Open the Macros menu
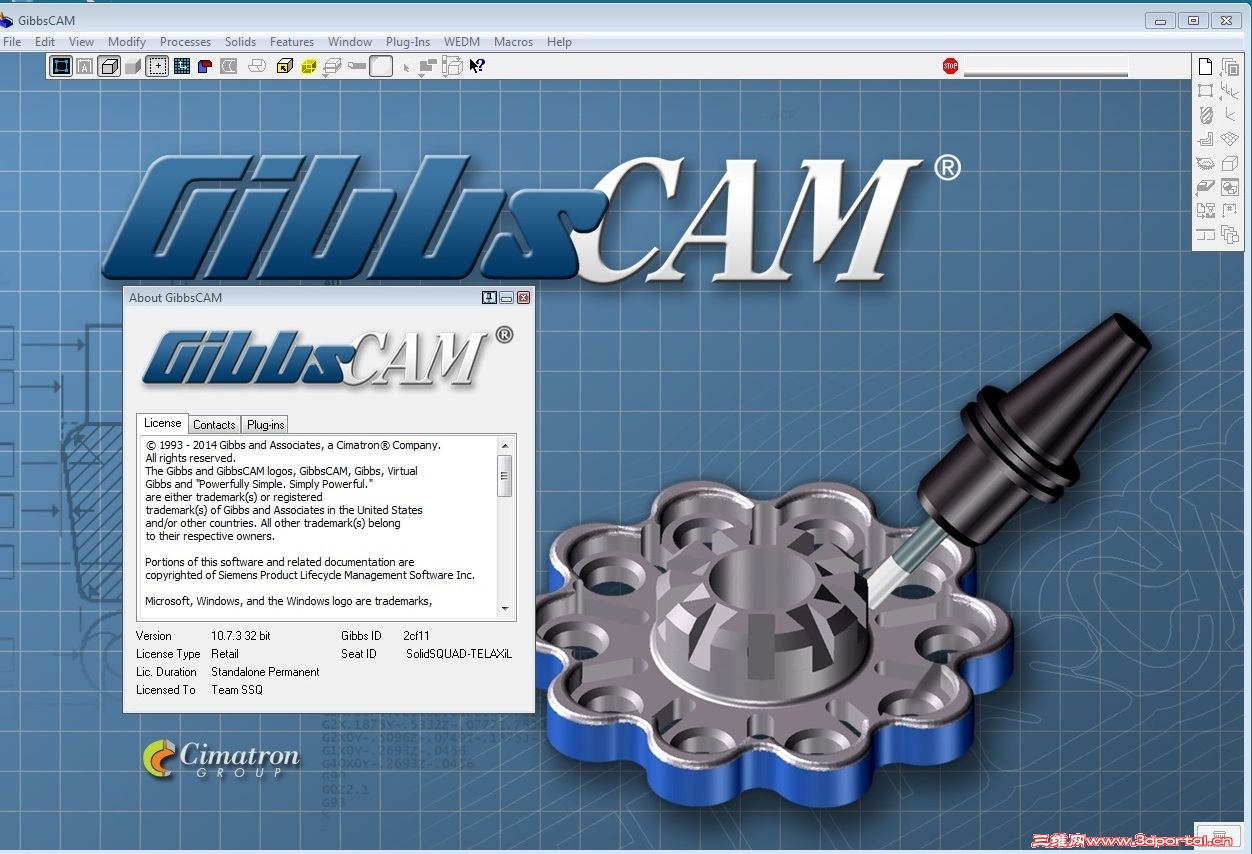This screenshot has height=854, width=1252. 514,42
